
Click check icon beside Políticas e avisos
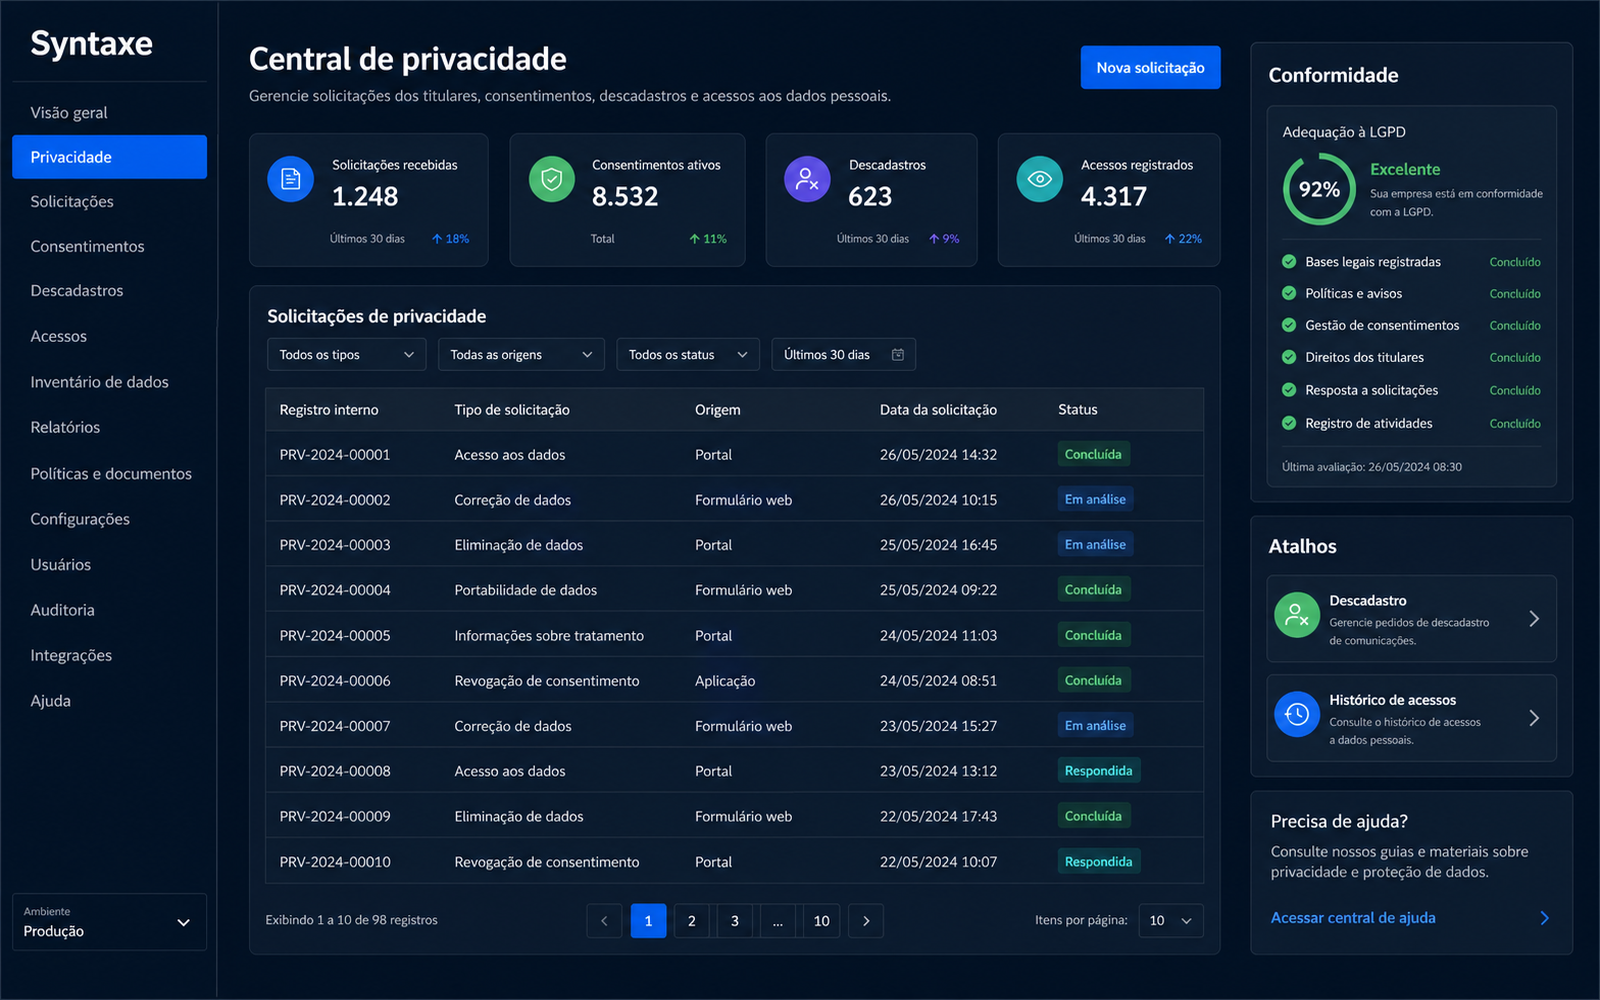tap(1289, 293)
